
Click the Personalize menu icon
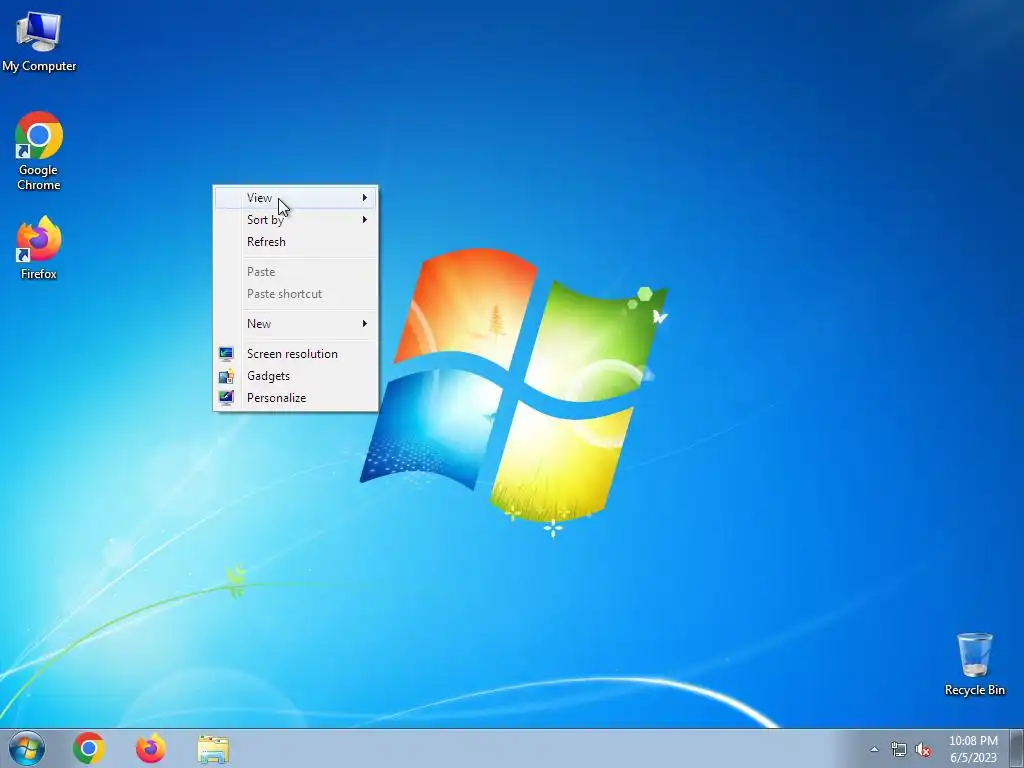[226, 398]
